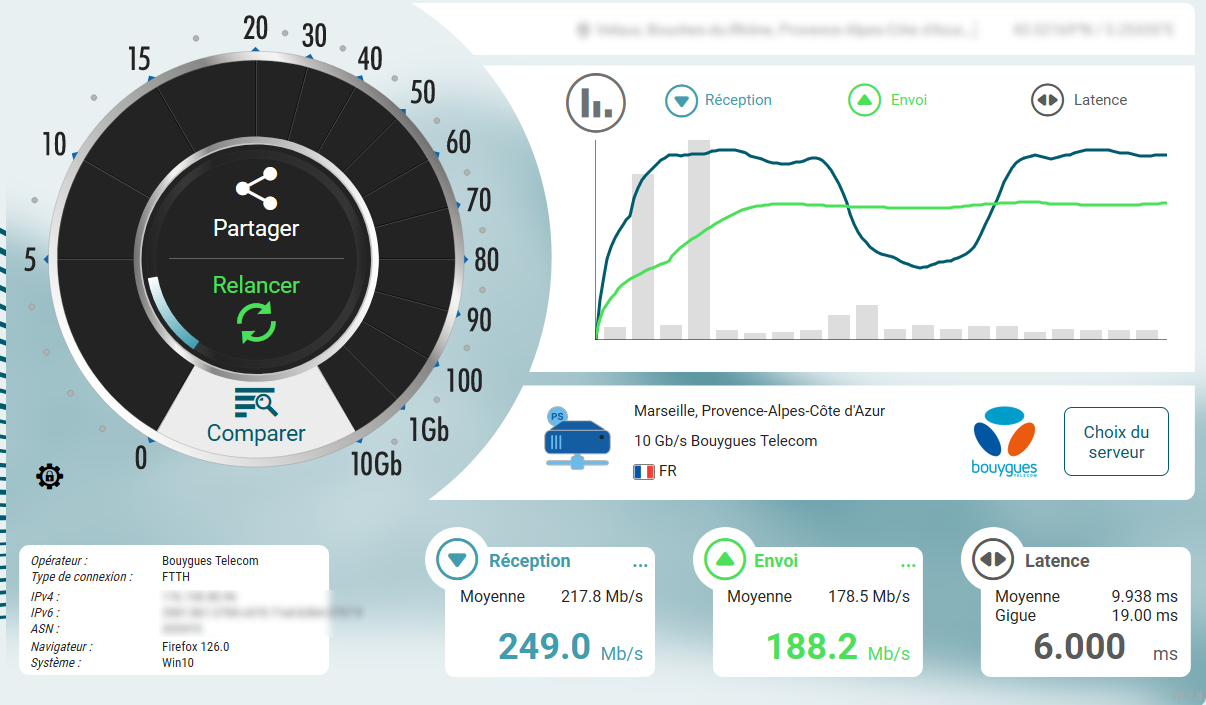Viewport: 1206px width, 705px height.
Task: Click the Comparer search-list icon
Action: pos(255,402)
